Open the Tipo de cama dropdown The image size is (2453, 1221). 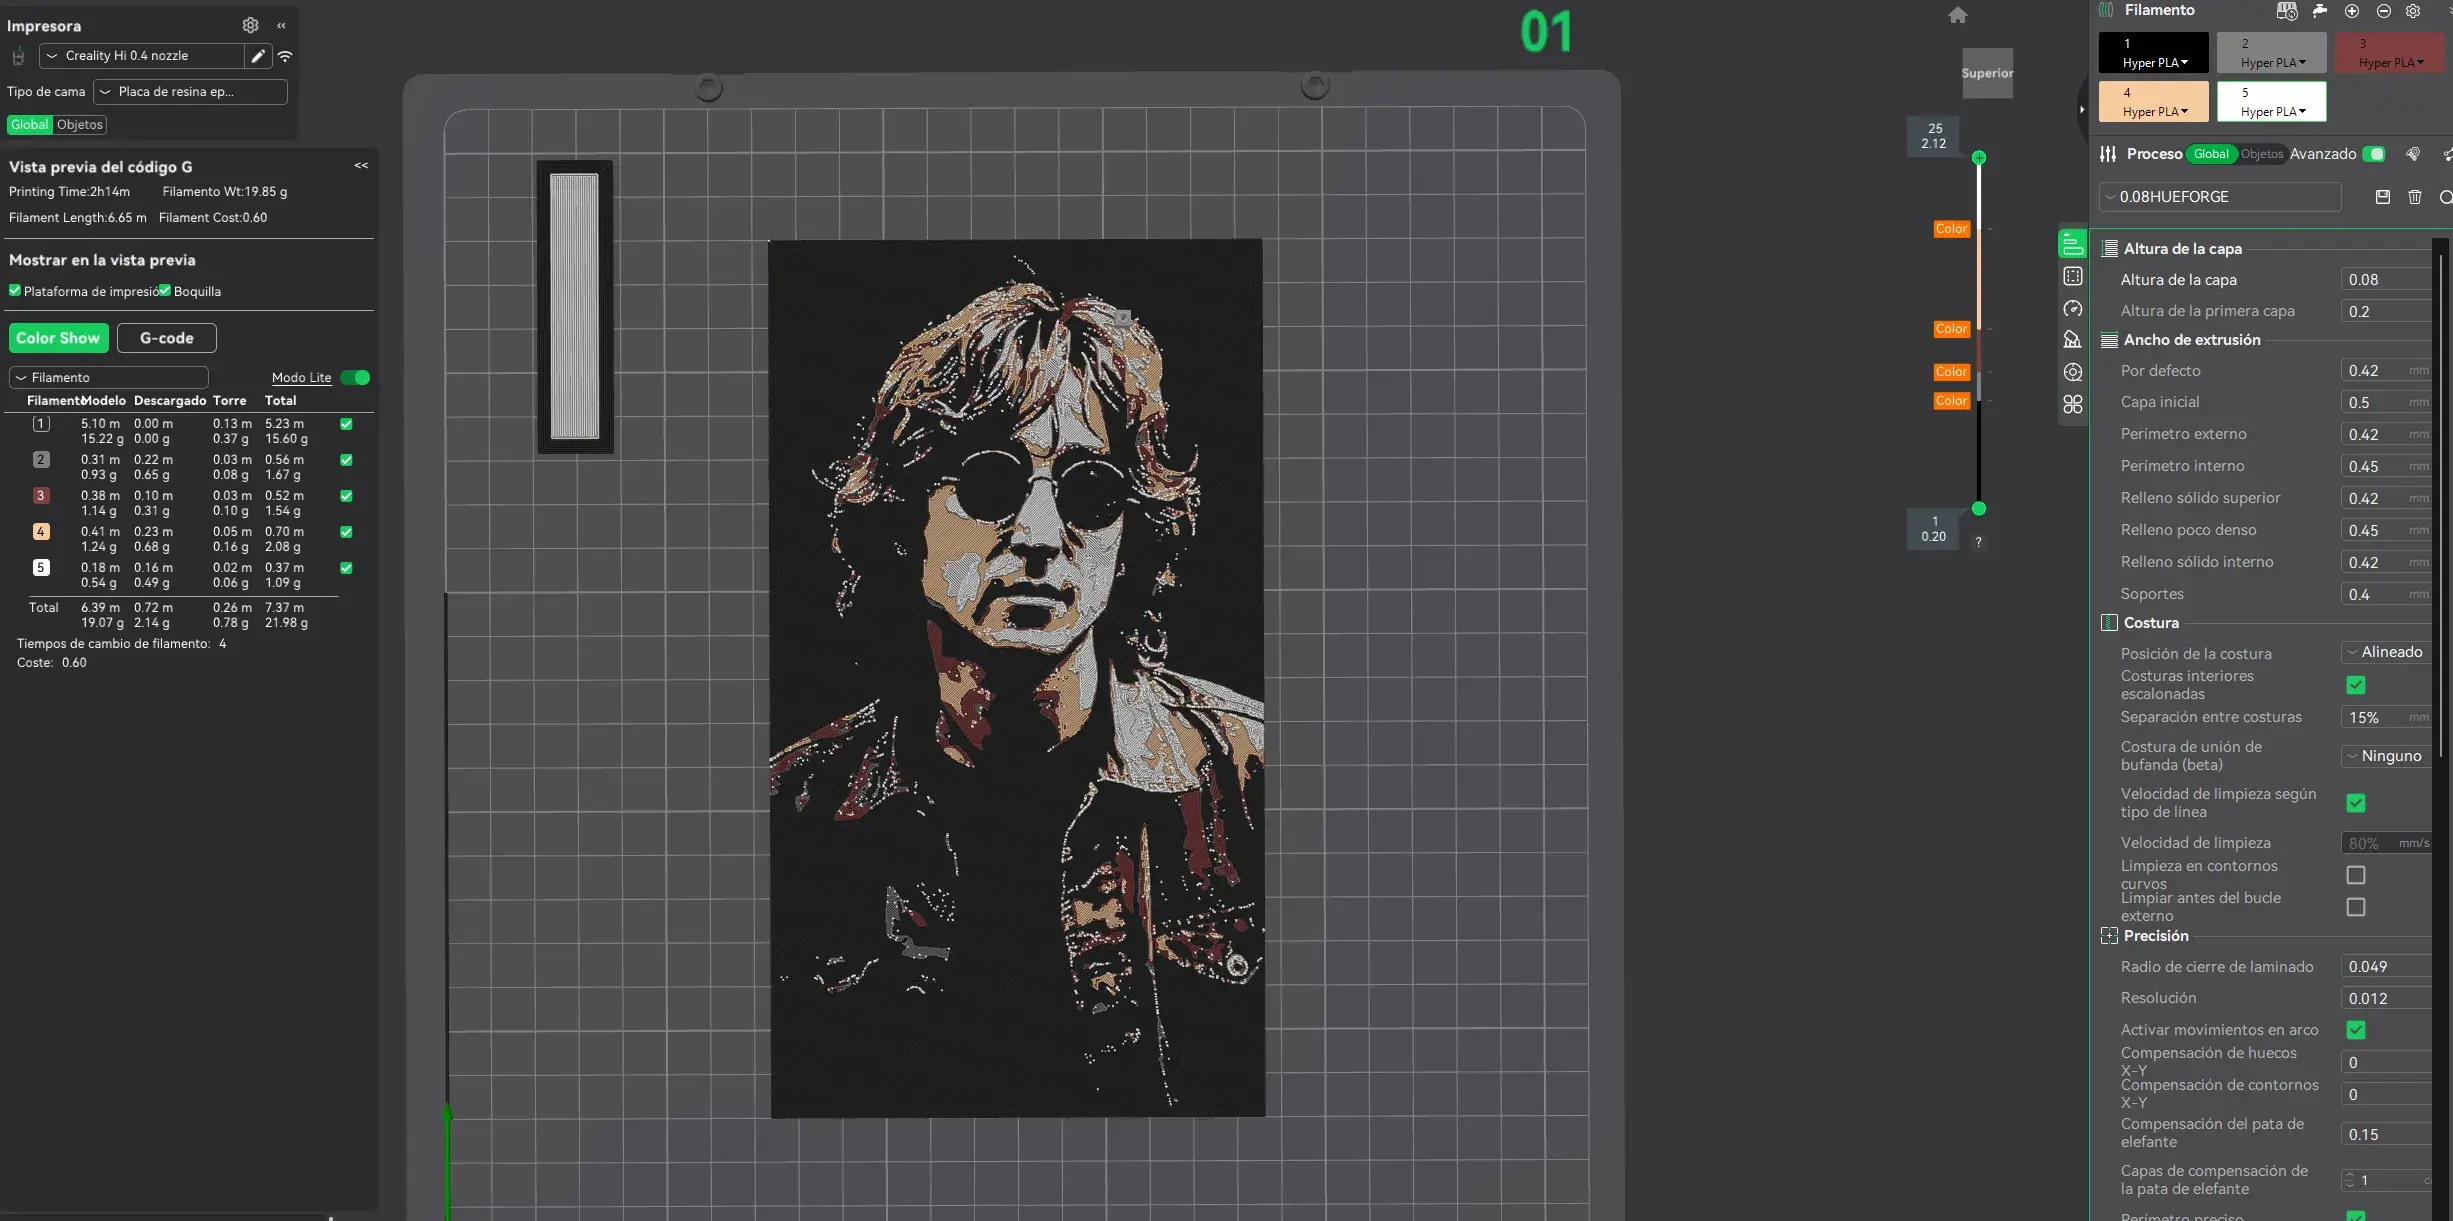190,92
